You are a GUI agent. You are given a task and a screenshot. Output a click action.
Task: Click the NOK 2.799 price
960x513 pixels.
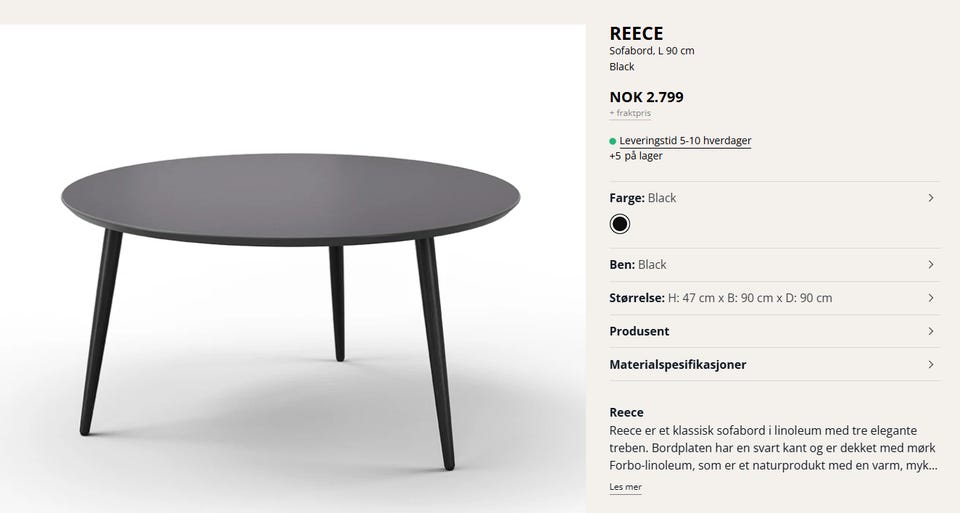[x=647, y=97]
